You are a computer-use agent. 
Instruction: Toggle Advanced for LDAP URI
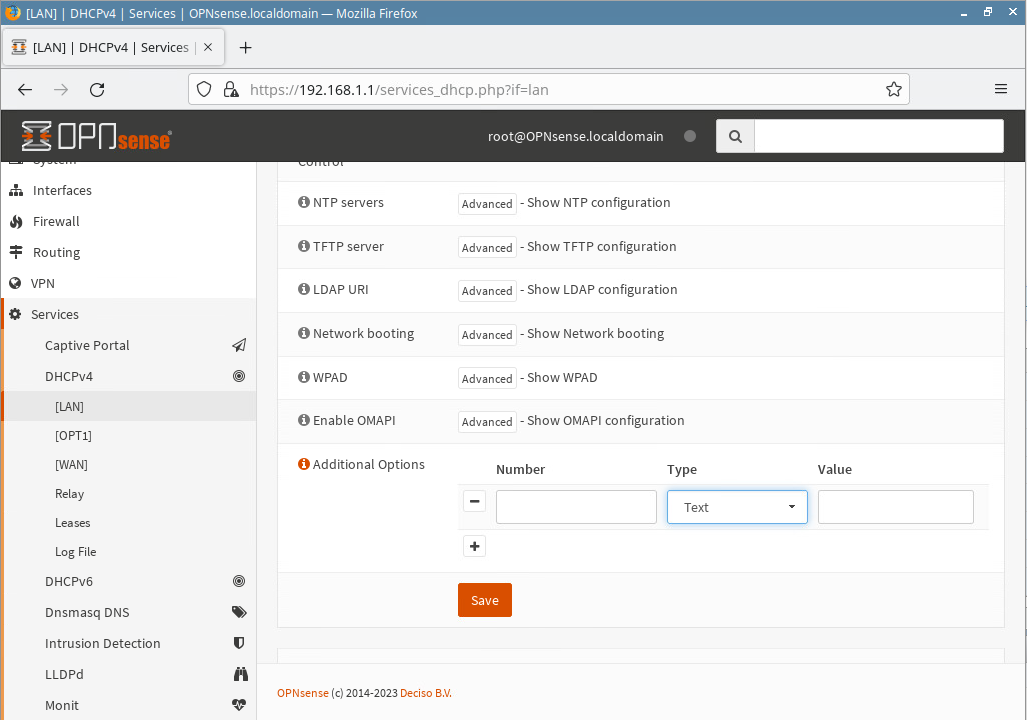(487, 291)
